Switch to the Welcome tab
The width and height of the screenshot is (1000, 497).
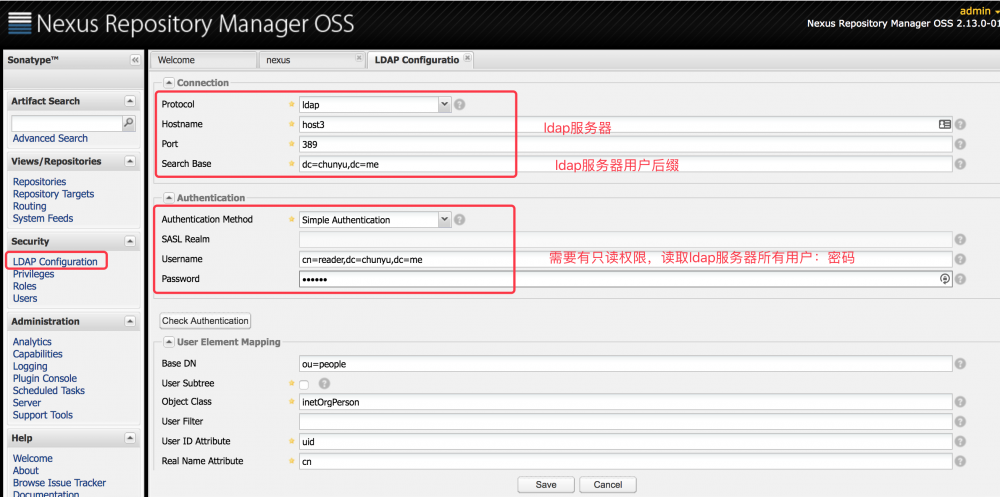pos(203,60)
